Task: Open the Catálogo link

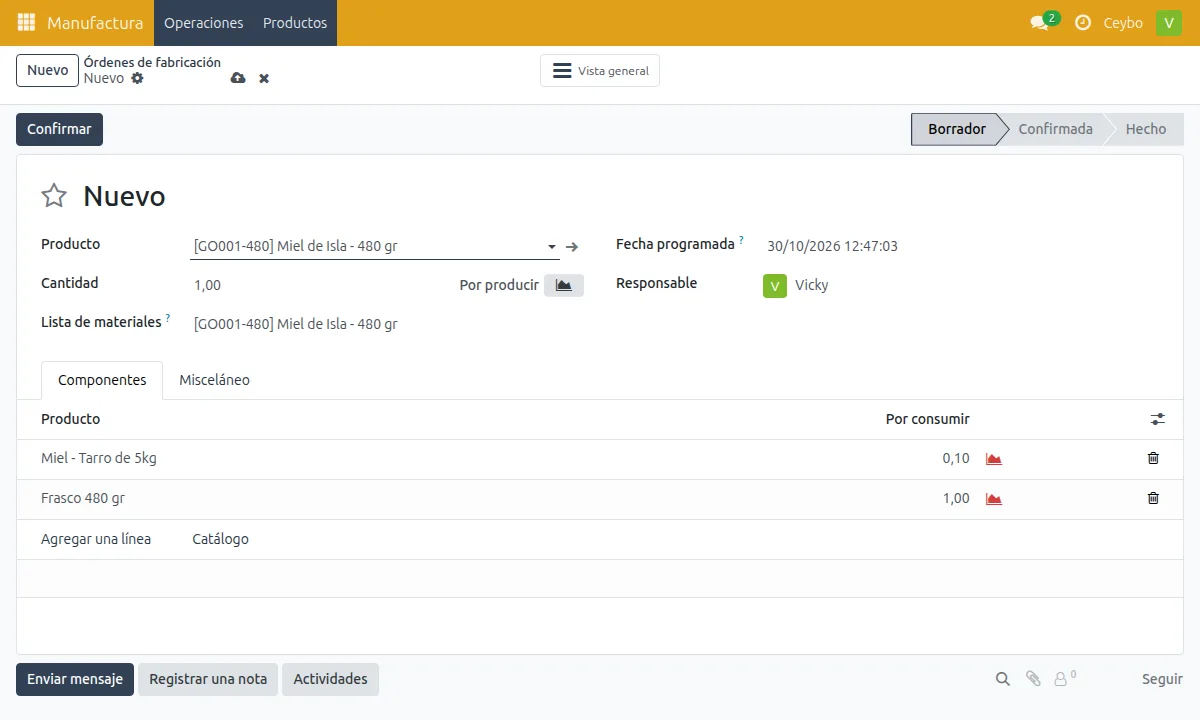Action: 220,539
